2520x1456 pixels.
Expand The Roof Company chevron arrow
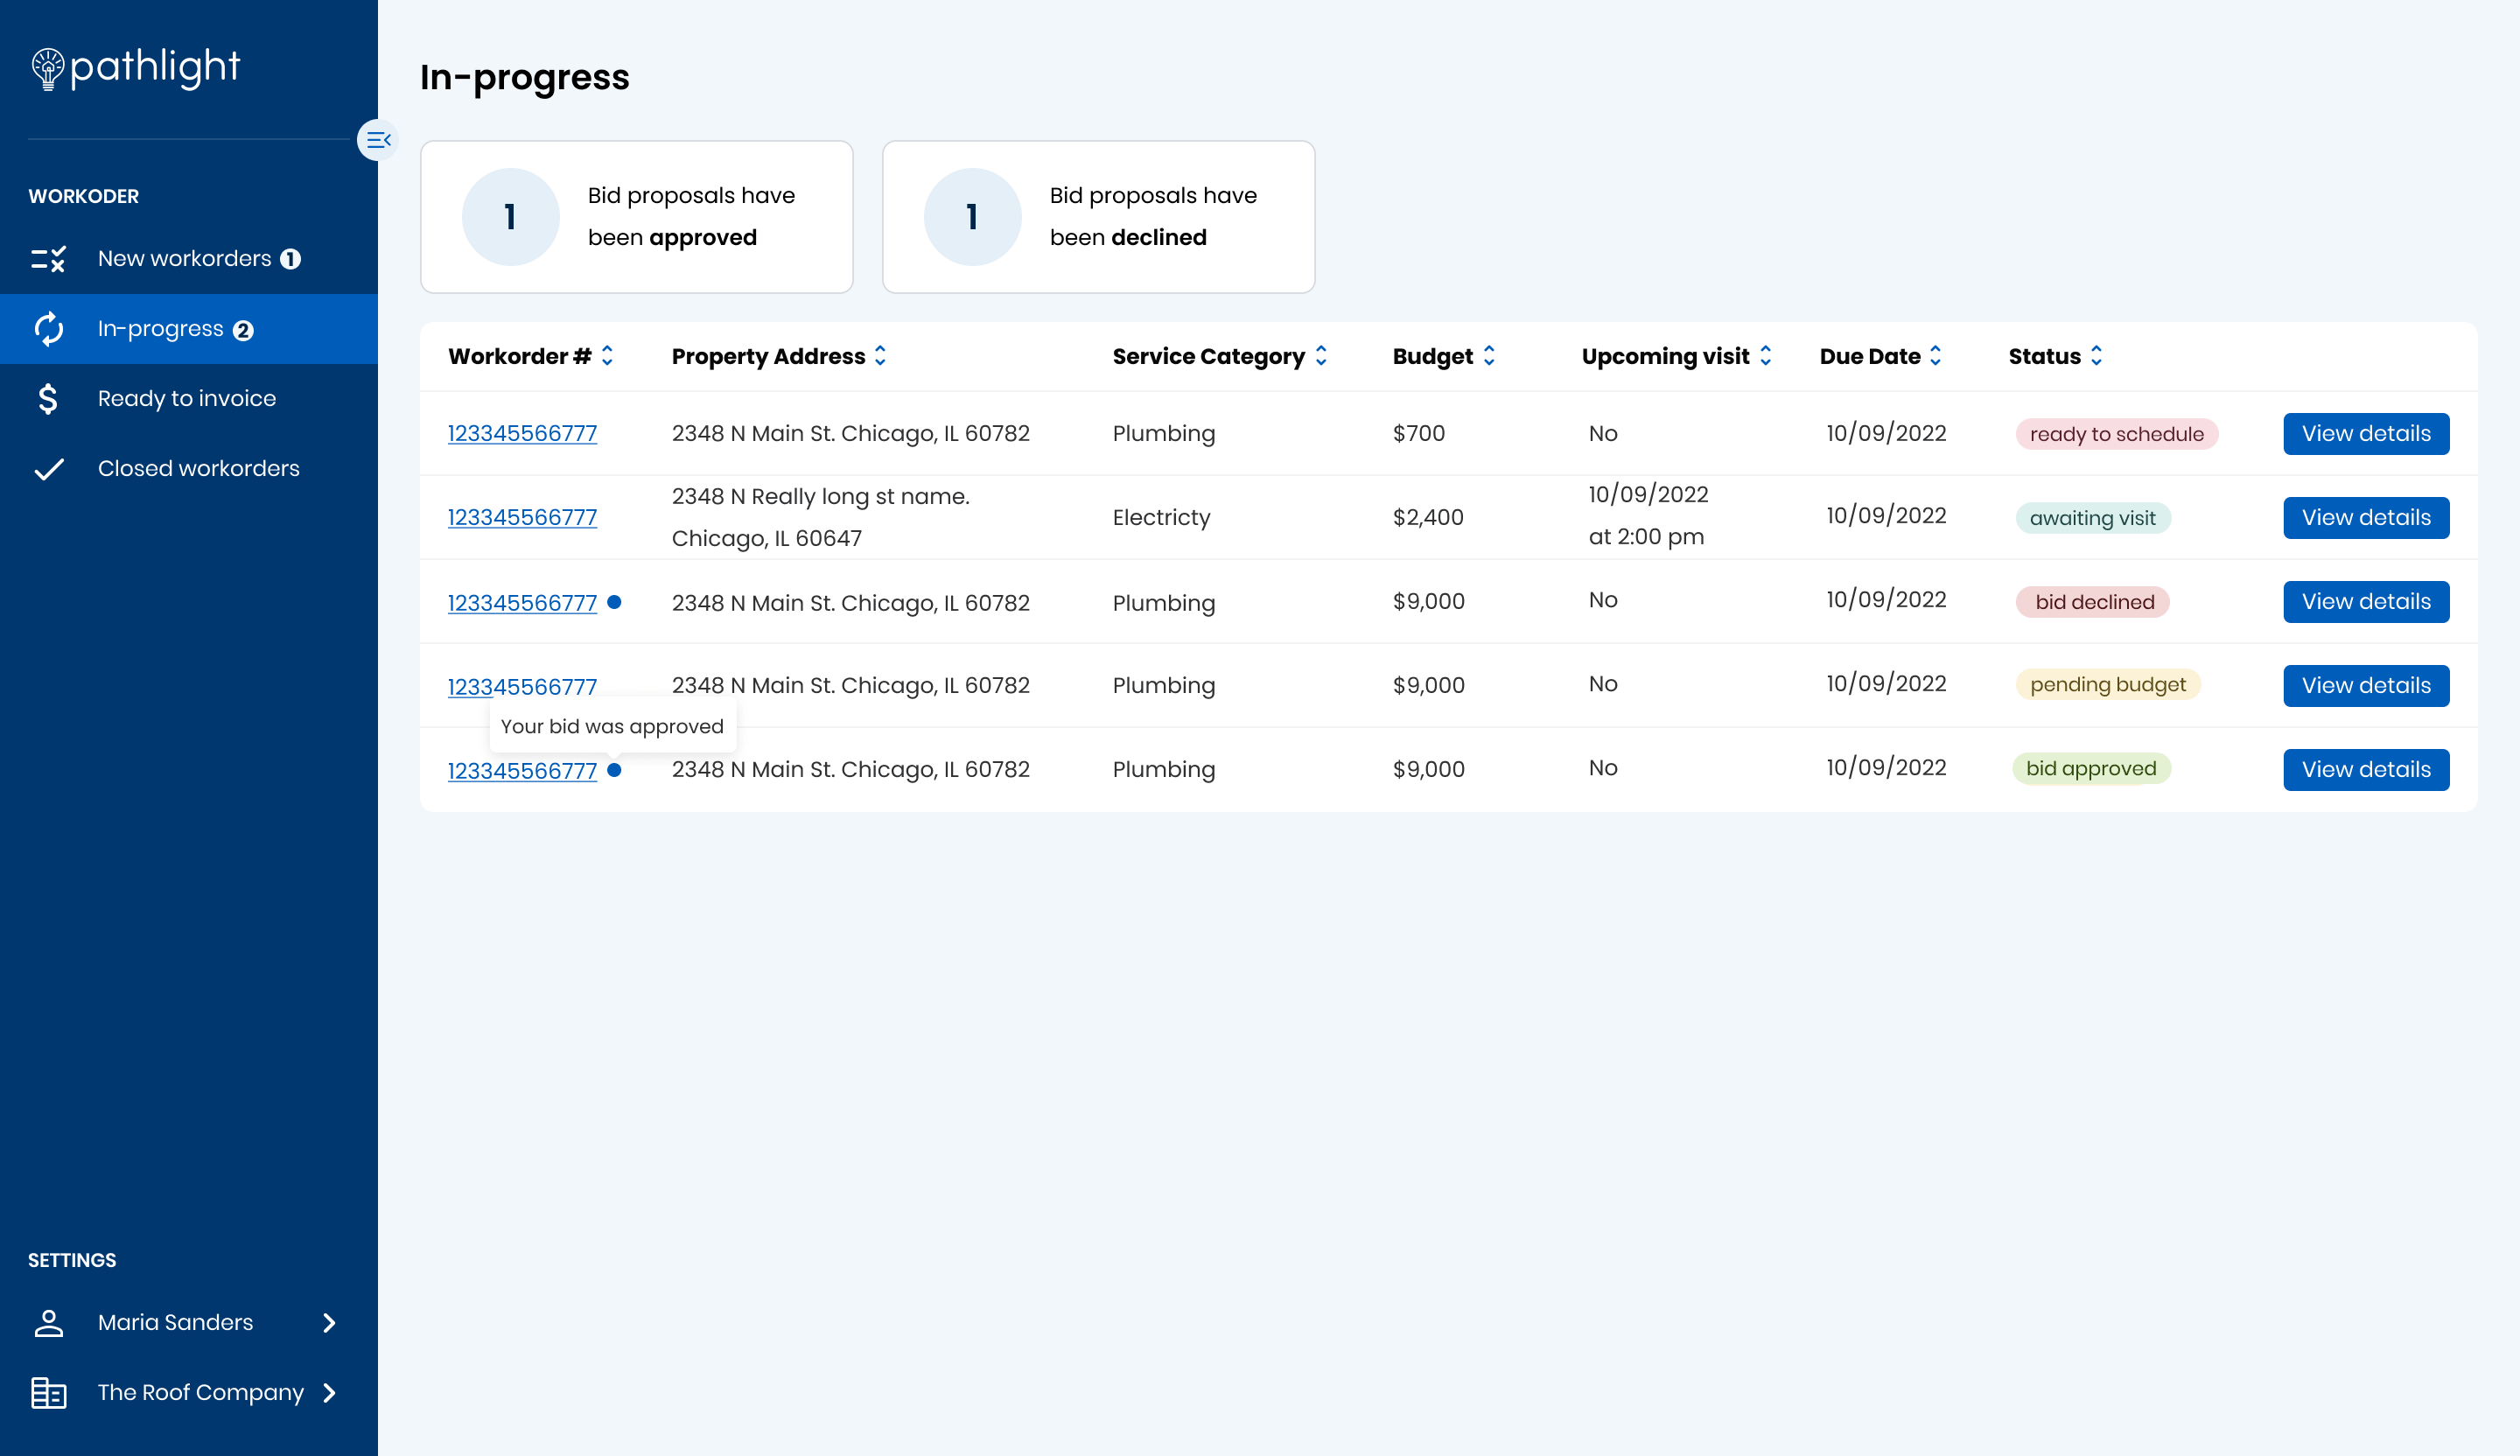329,1393
